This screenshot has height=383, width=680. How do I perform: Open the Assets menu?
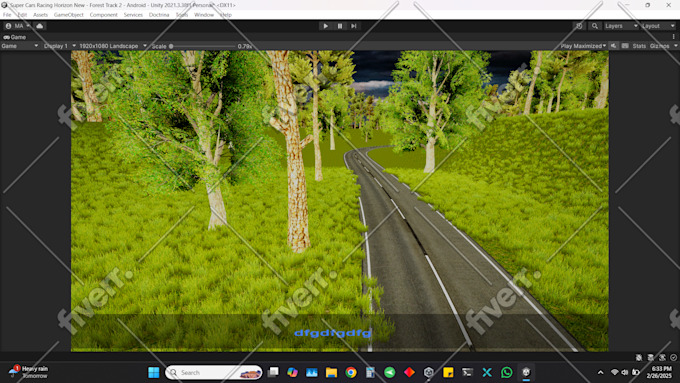point(40,15)
